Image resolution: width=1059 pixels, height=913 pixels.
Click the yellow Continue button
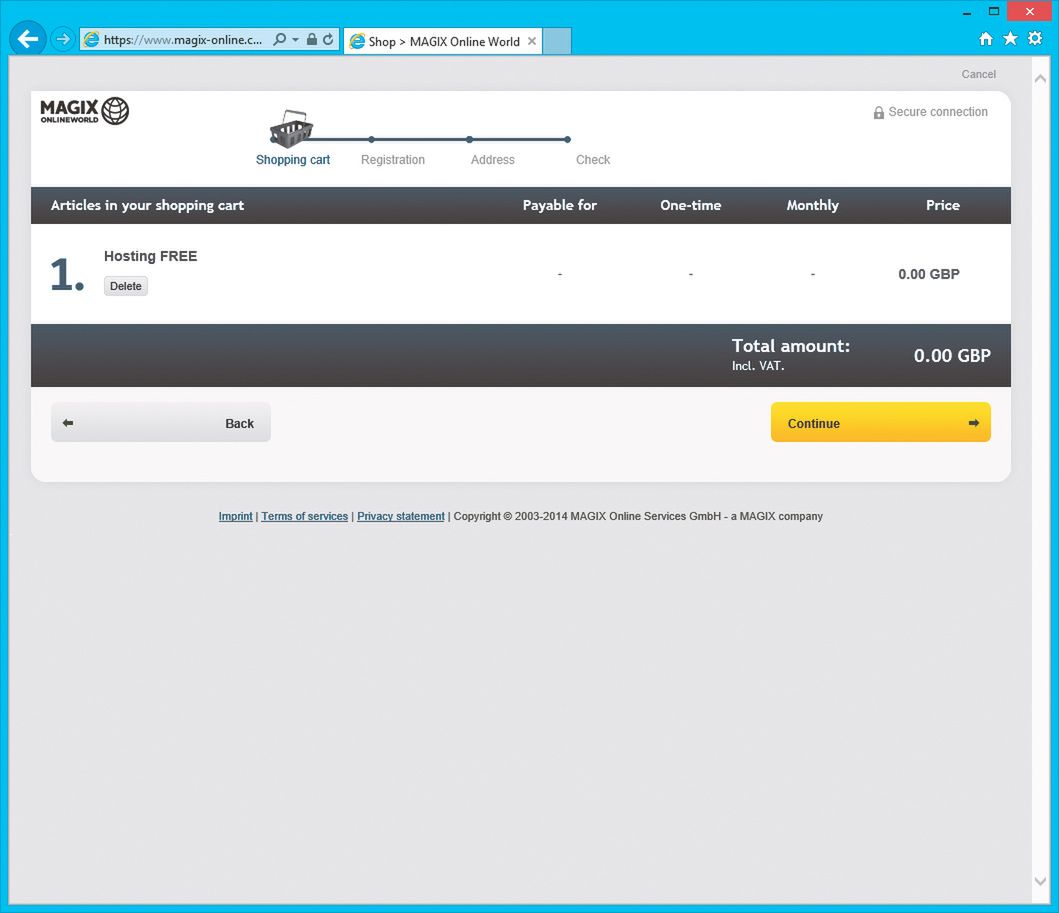click(x=881, y=423)
